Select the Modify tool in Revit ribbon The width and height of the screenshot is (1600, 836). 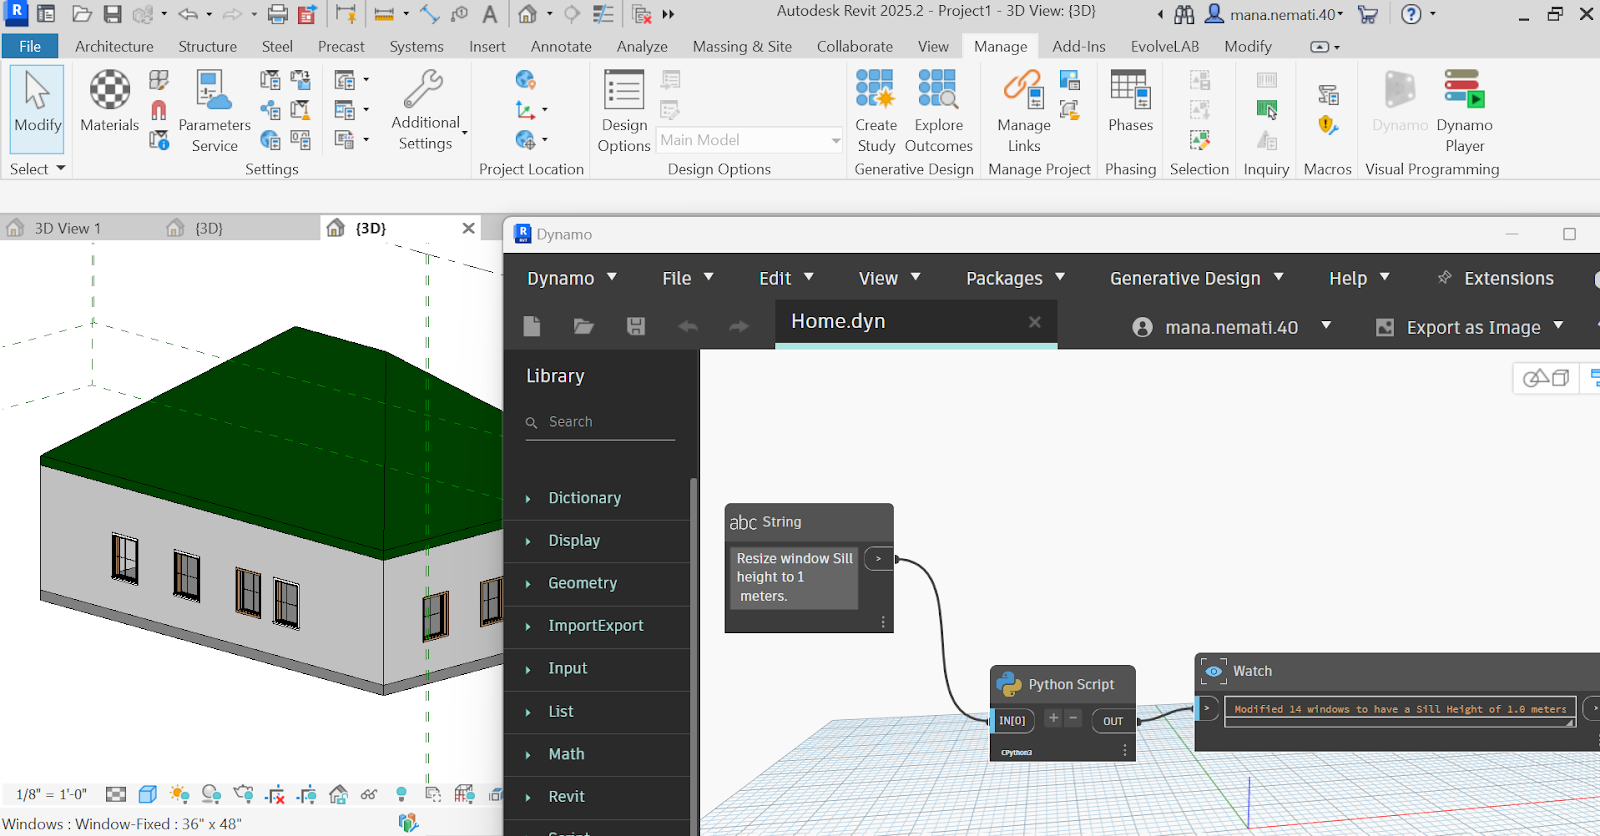click(38, 108)
